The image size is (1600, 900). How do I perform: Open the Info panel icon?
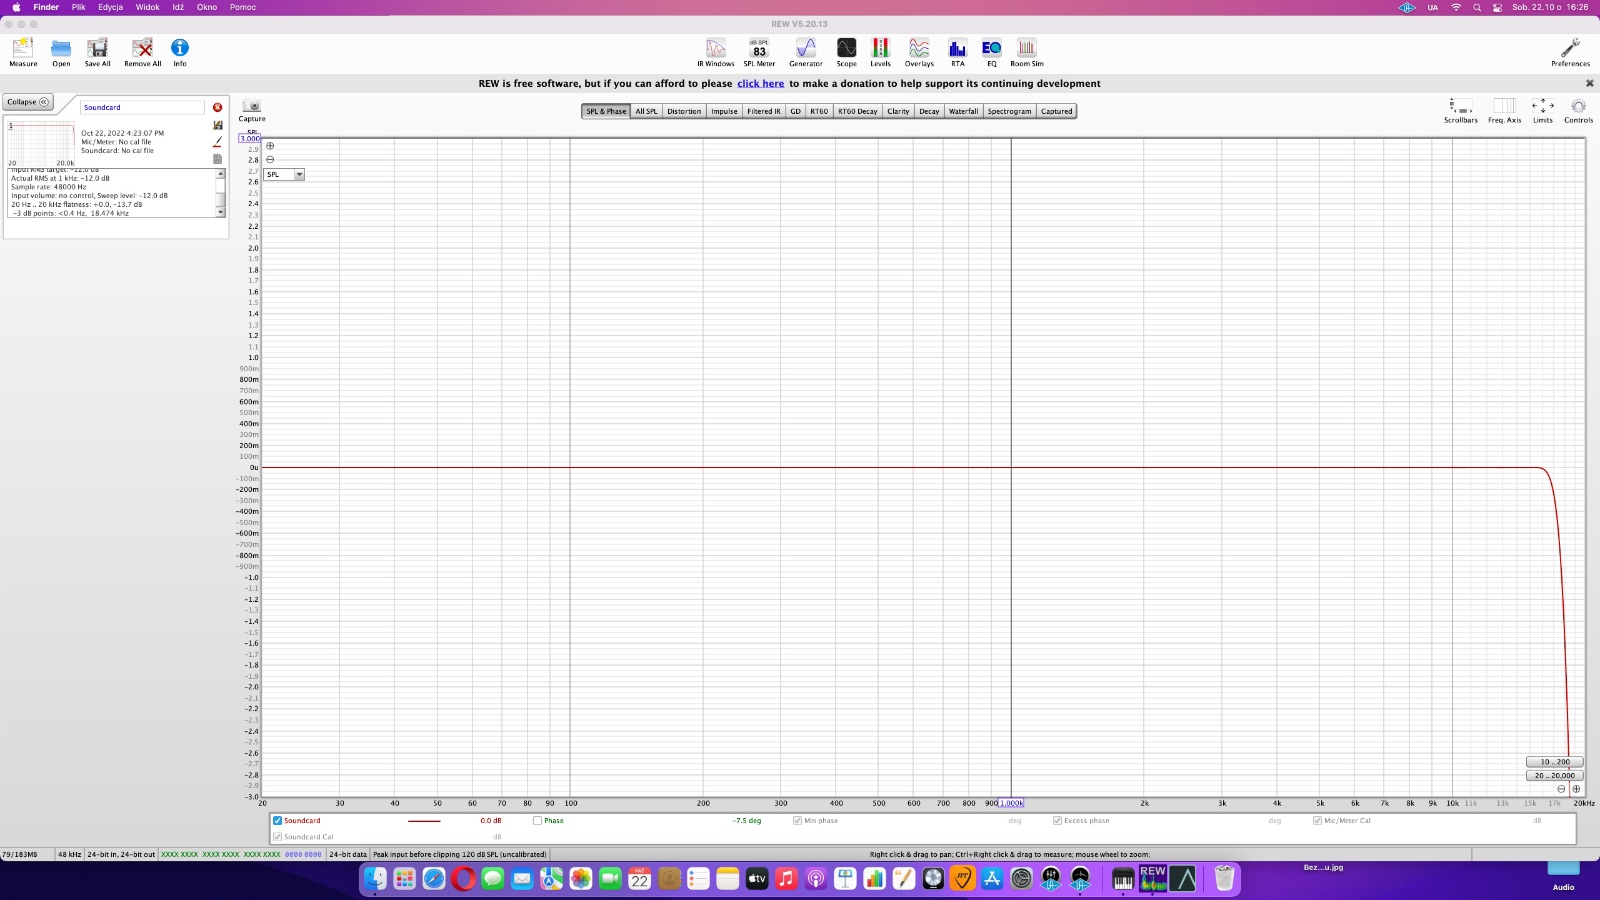pyautogui.click(x=180, y=52)
